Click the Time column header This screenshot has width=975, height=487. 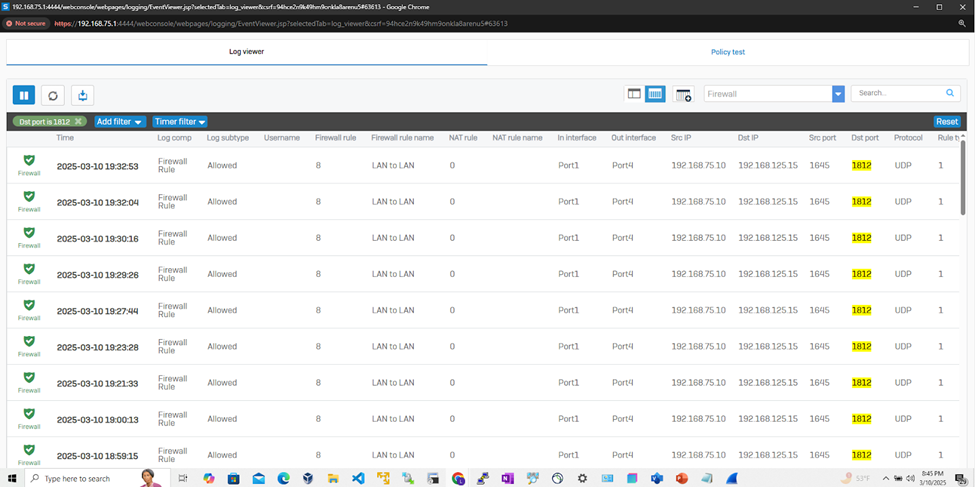(x=64, y=137)
